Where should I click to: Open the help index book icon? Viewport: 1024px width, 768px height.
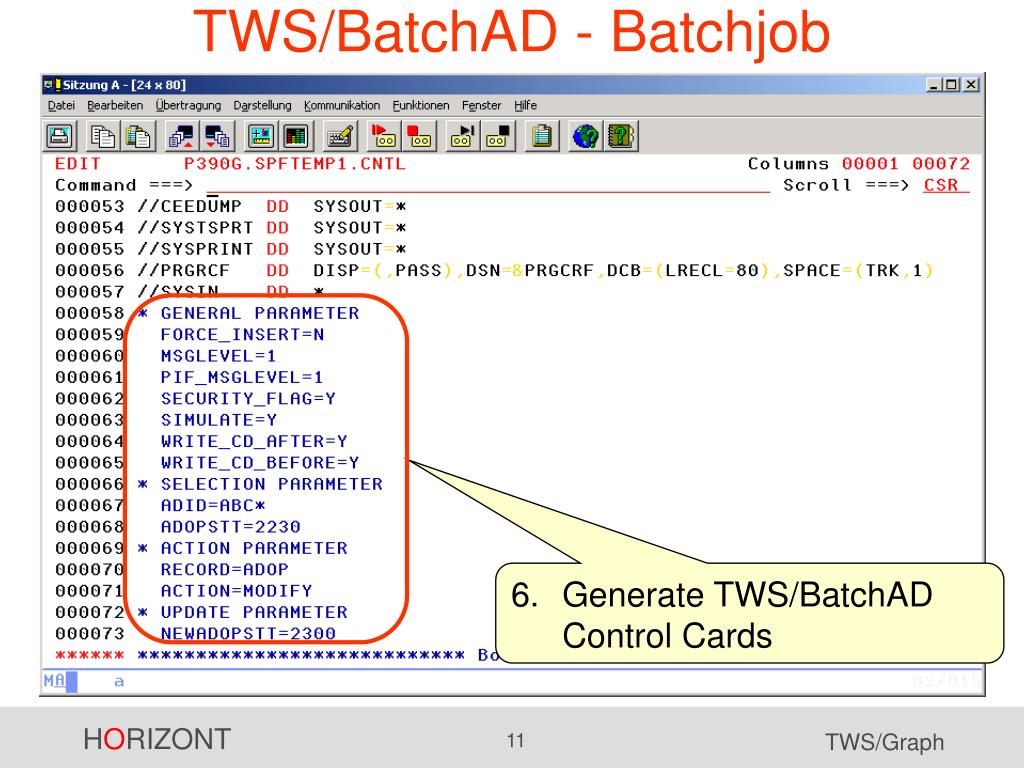point(620,136)
